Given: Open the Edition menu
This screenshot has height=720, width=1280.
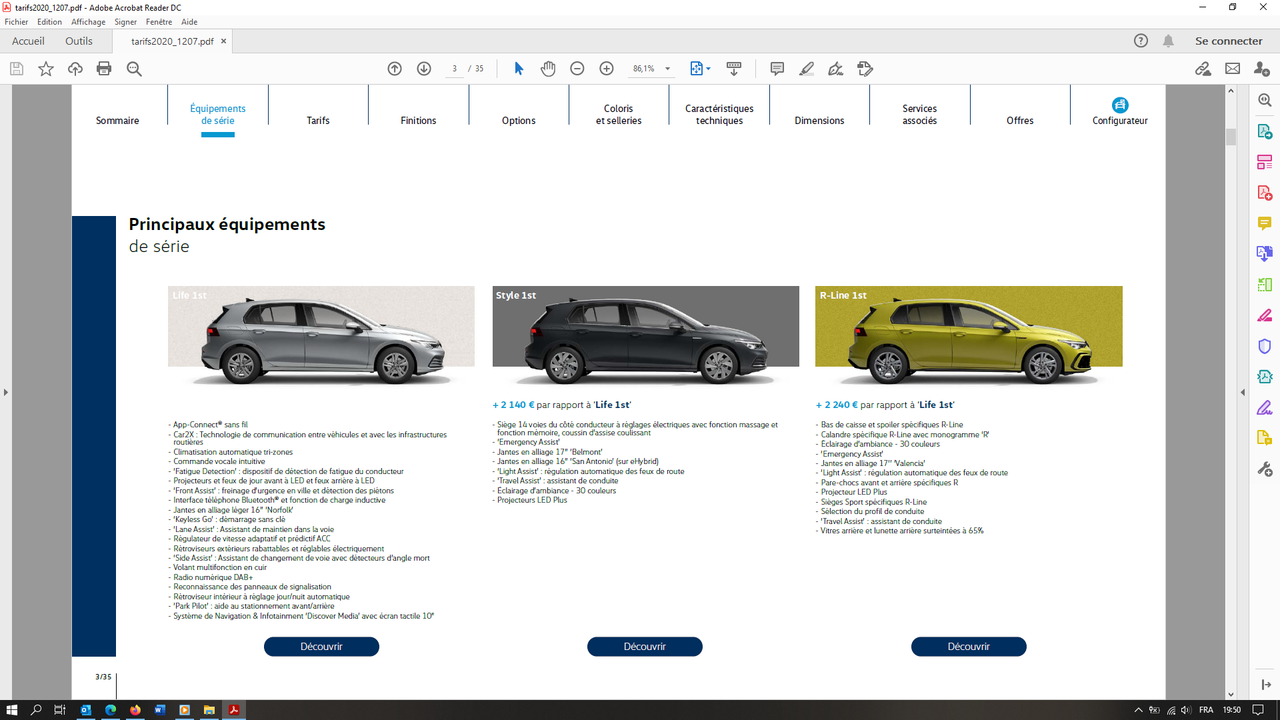Looking at the screenshot, I should pos(49,21).
